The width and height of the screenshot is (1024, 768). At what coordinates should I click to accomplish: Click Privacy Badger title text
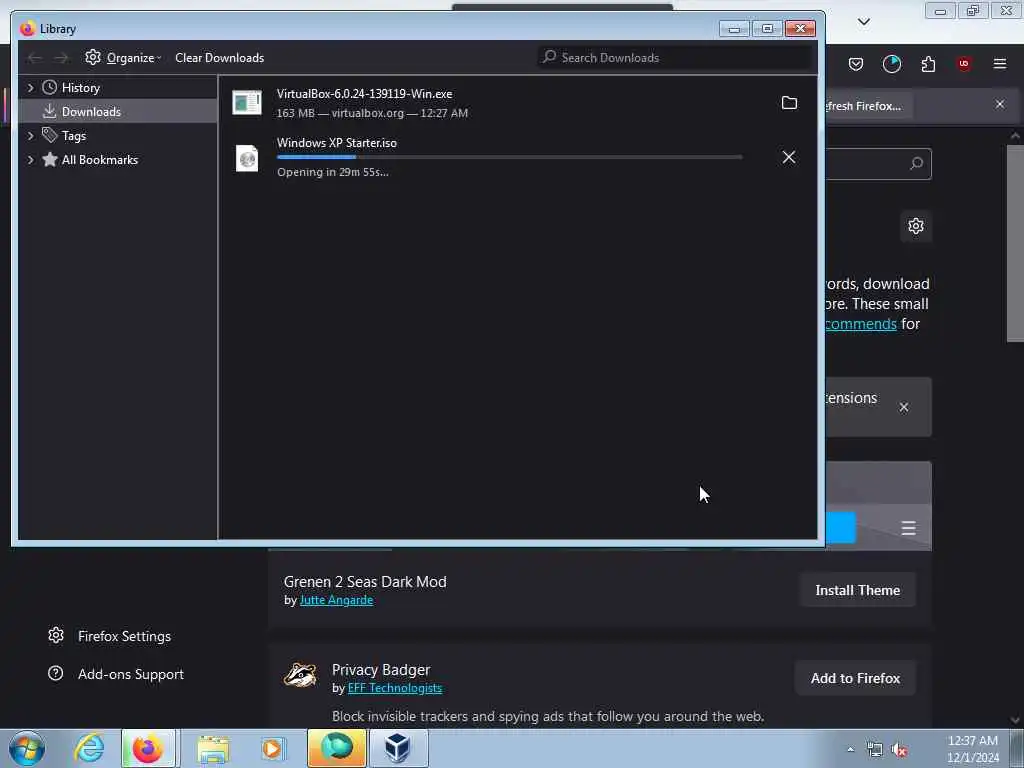[x=381, y=670]
